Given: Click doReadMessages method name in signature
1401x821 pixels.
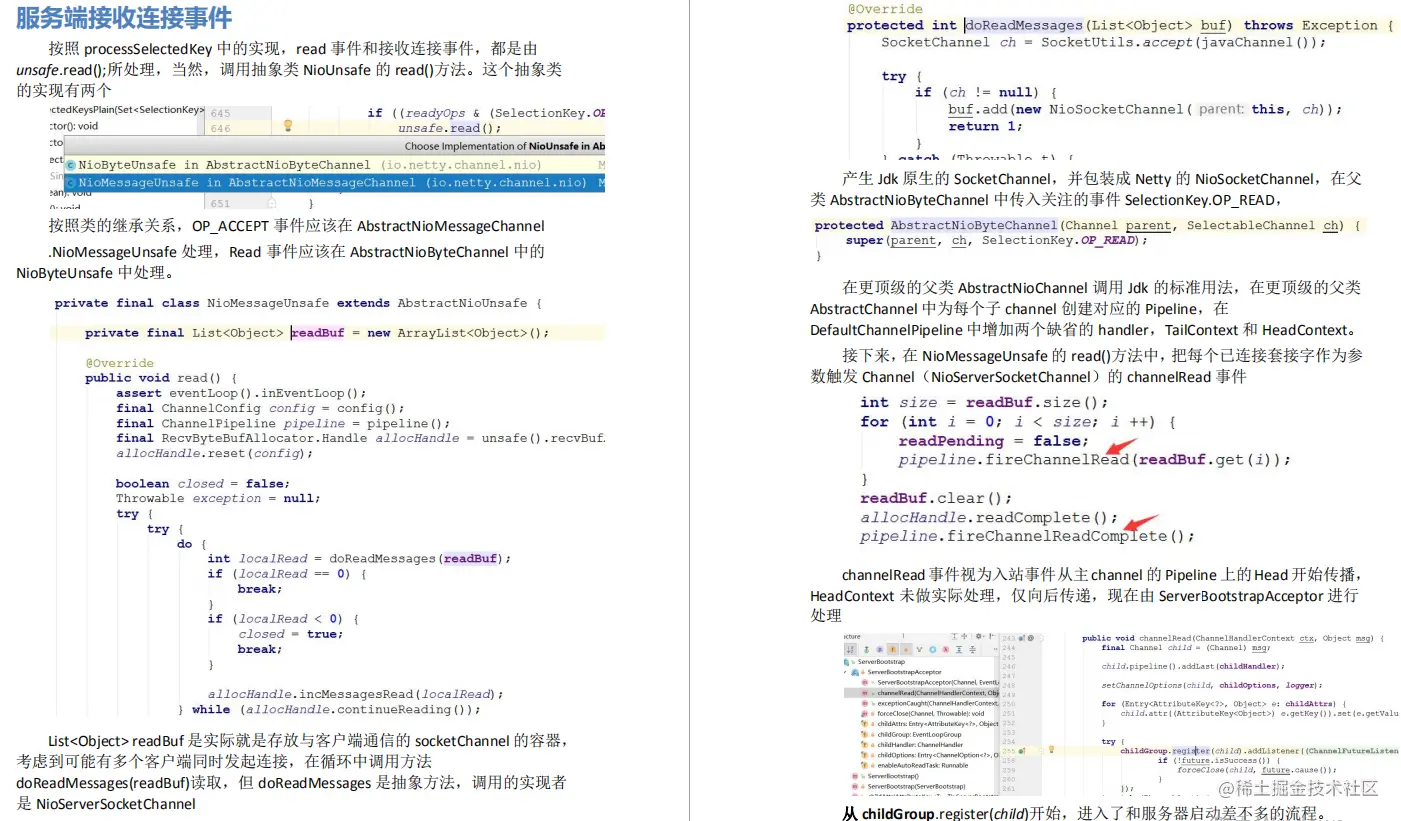Looking at the screenshot, I should (x=1024, y=26).
